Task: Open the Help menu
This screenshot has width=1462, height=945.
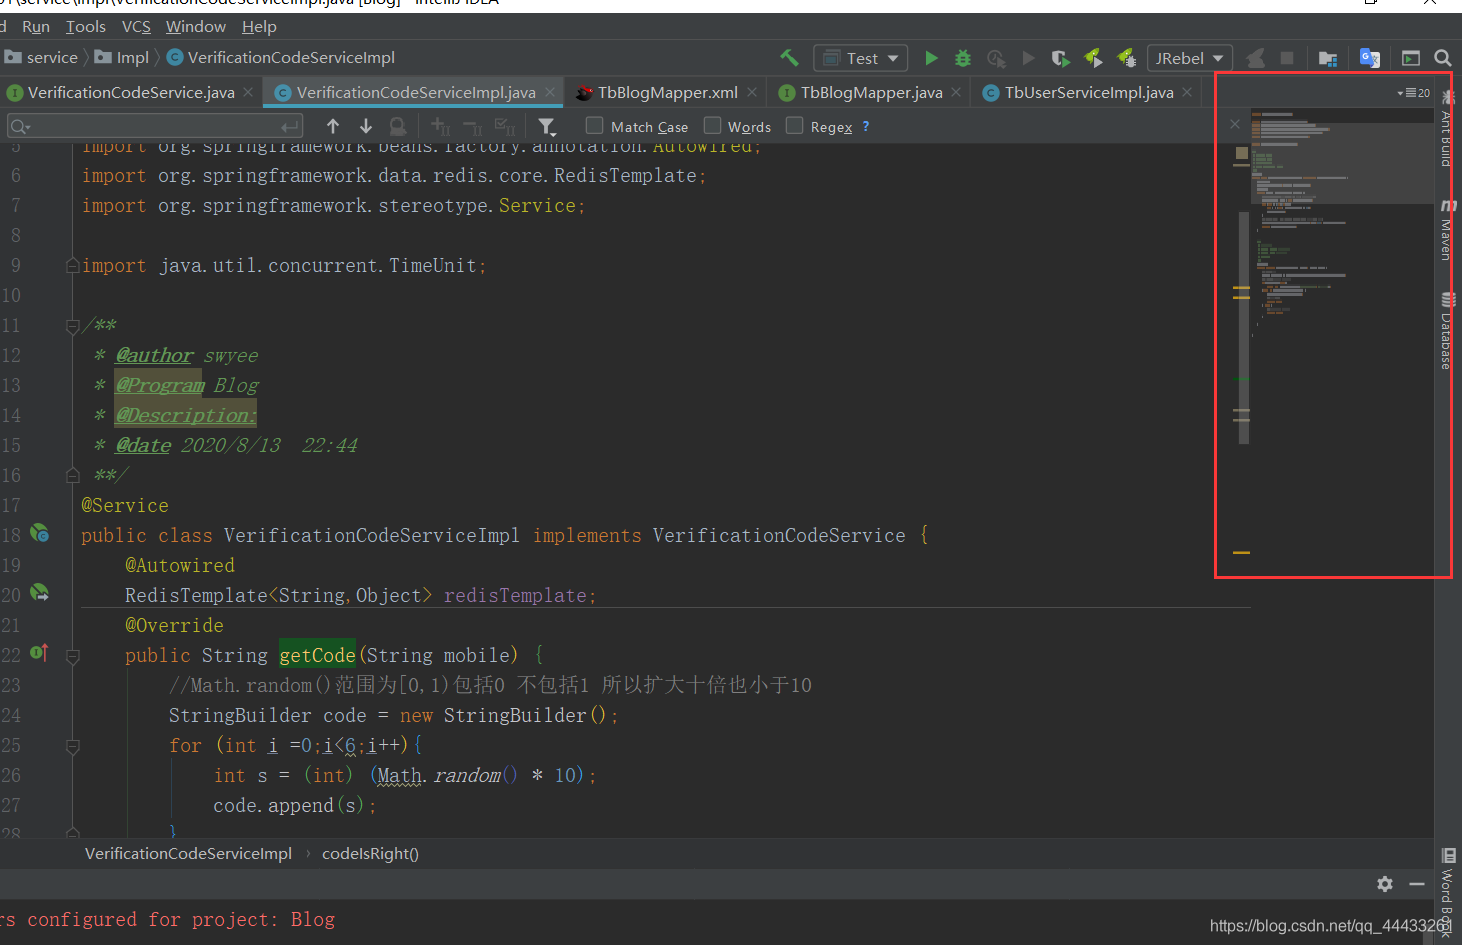Action: pyautogui.click(x=259, y=26)
